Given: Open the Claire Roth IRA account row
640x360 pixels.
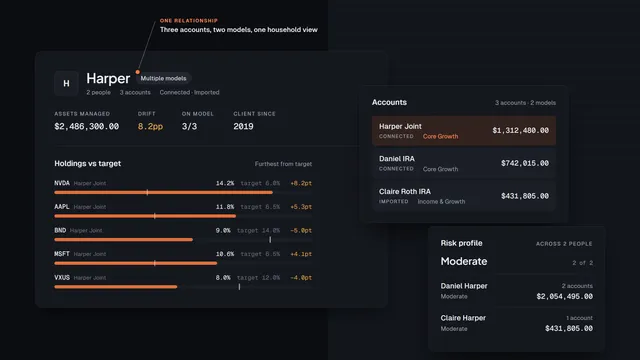Looking at the screenshot, I should (x=464, y=196).
